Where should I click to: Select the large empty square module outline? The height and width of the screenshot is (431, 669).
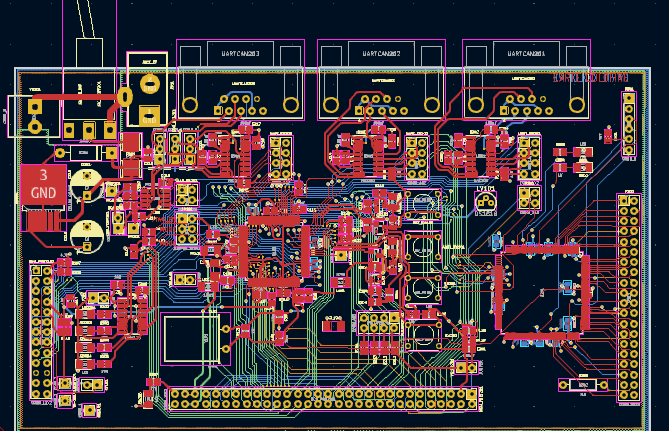(x=195, y=339)
